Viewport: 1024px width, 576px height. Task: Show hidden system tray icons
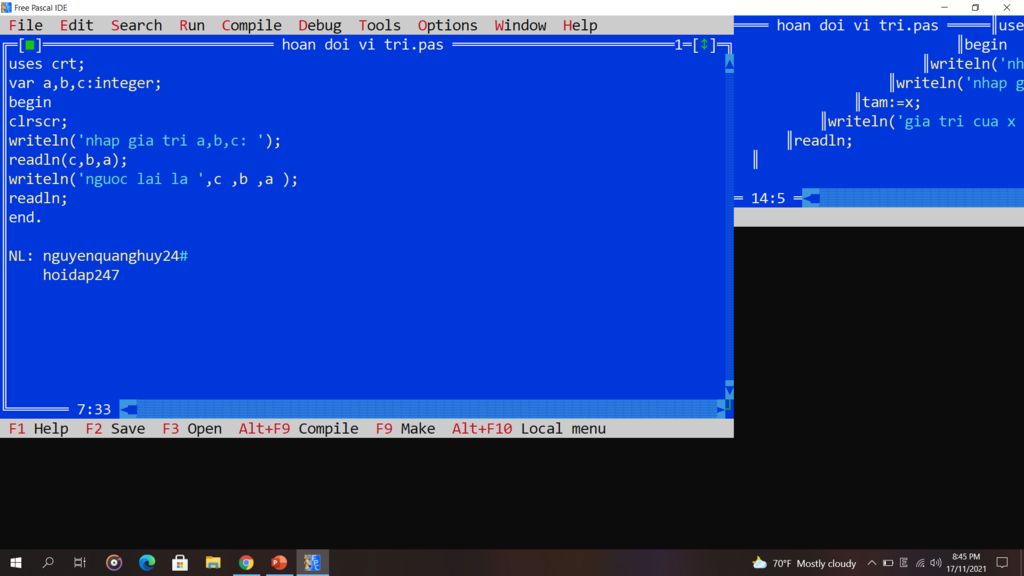pyautogui.click(x=872, y=563)
